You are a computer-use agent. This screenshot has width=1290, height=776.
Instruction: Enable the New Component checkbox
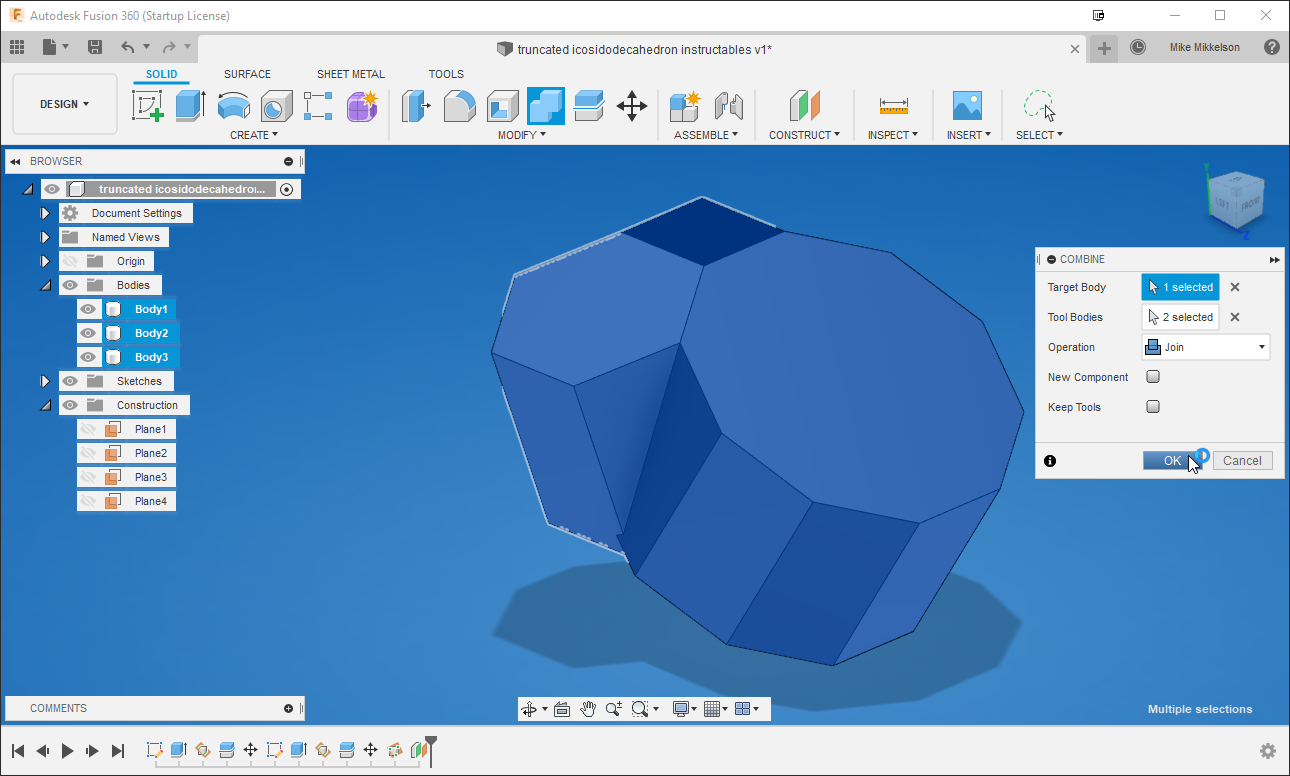(x=1153, y=376)
